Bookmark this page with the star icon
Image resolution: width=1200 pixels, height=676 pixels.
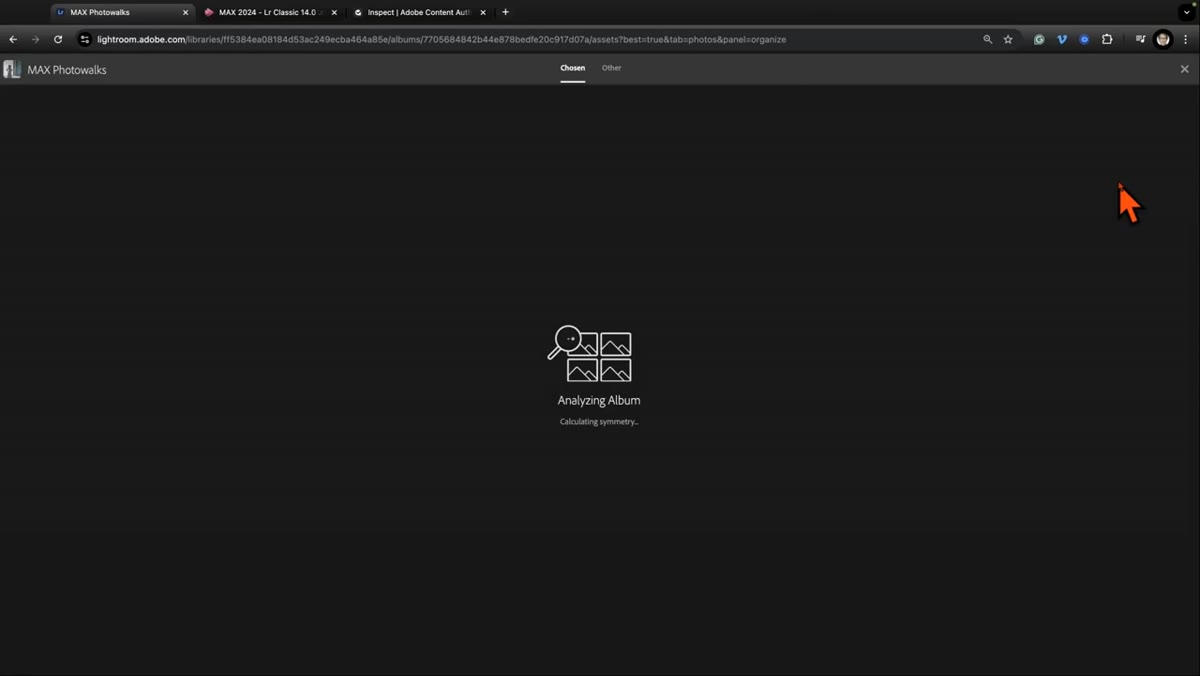click(x=1008, y=39)
